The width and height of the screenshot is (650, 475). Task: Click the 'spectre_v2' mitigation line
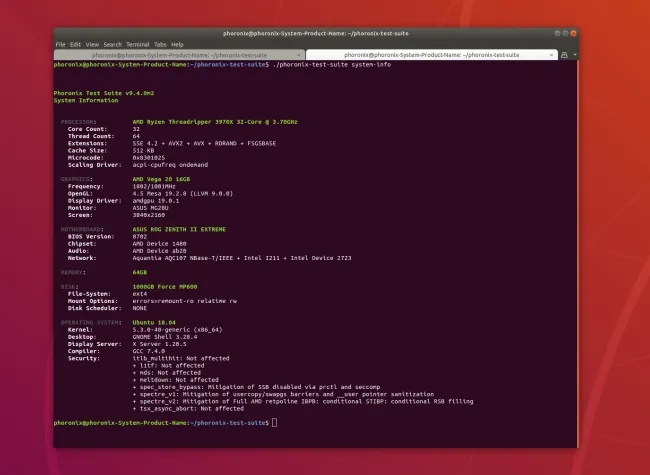click(303, 401)
